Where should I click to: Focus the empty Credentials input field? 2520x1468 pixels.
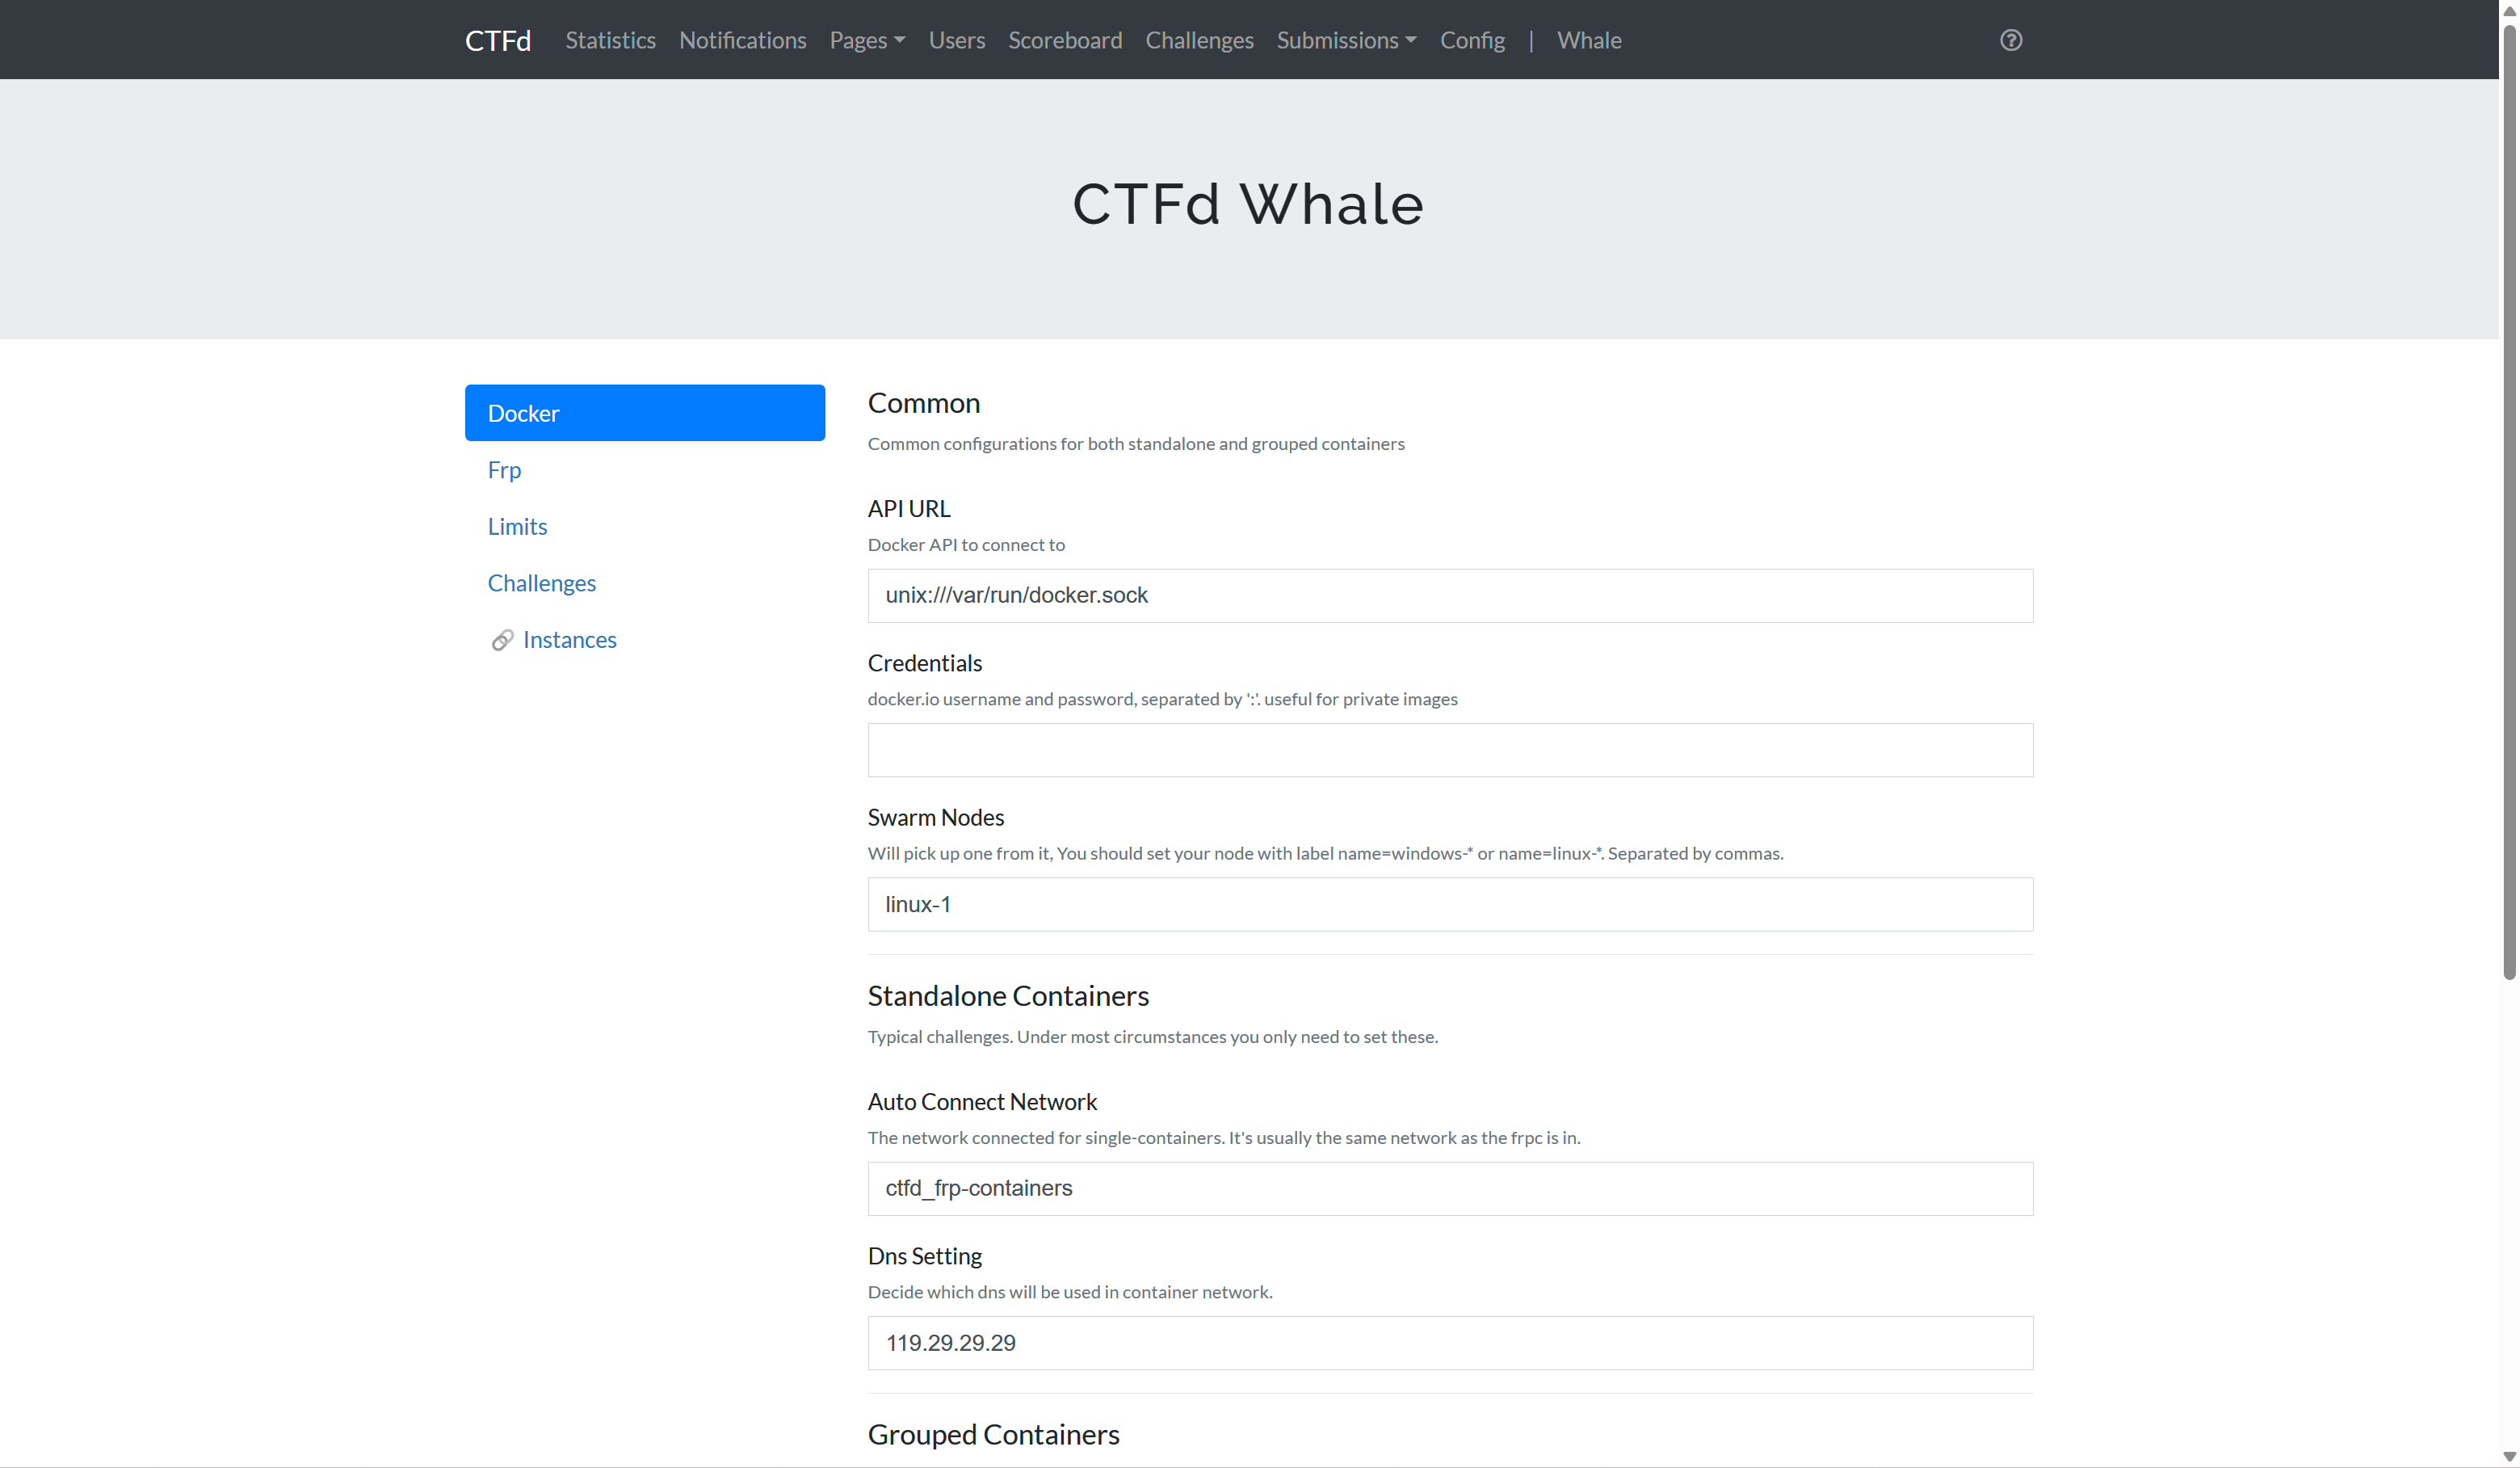(1450, 750)
